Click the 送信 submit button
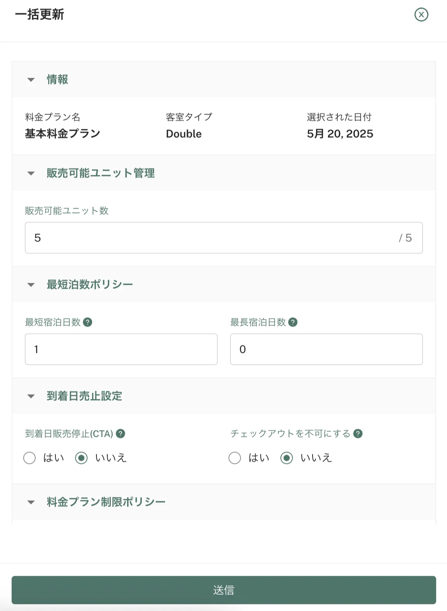 pyautogui.click(x=224, y=590)
